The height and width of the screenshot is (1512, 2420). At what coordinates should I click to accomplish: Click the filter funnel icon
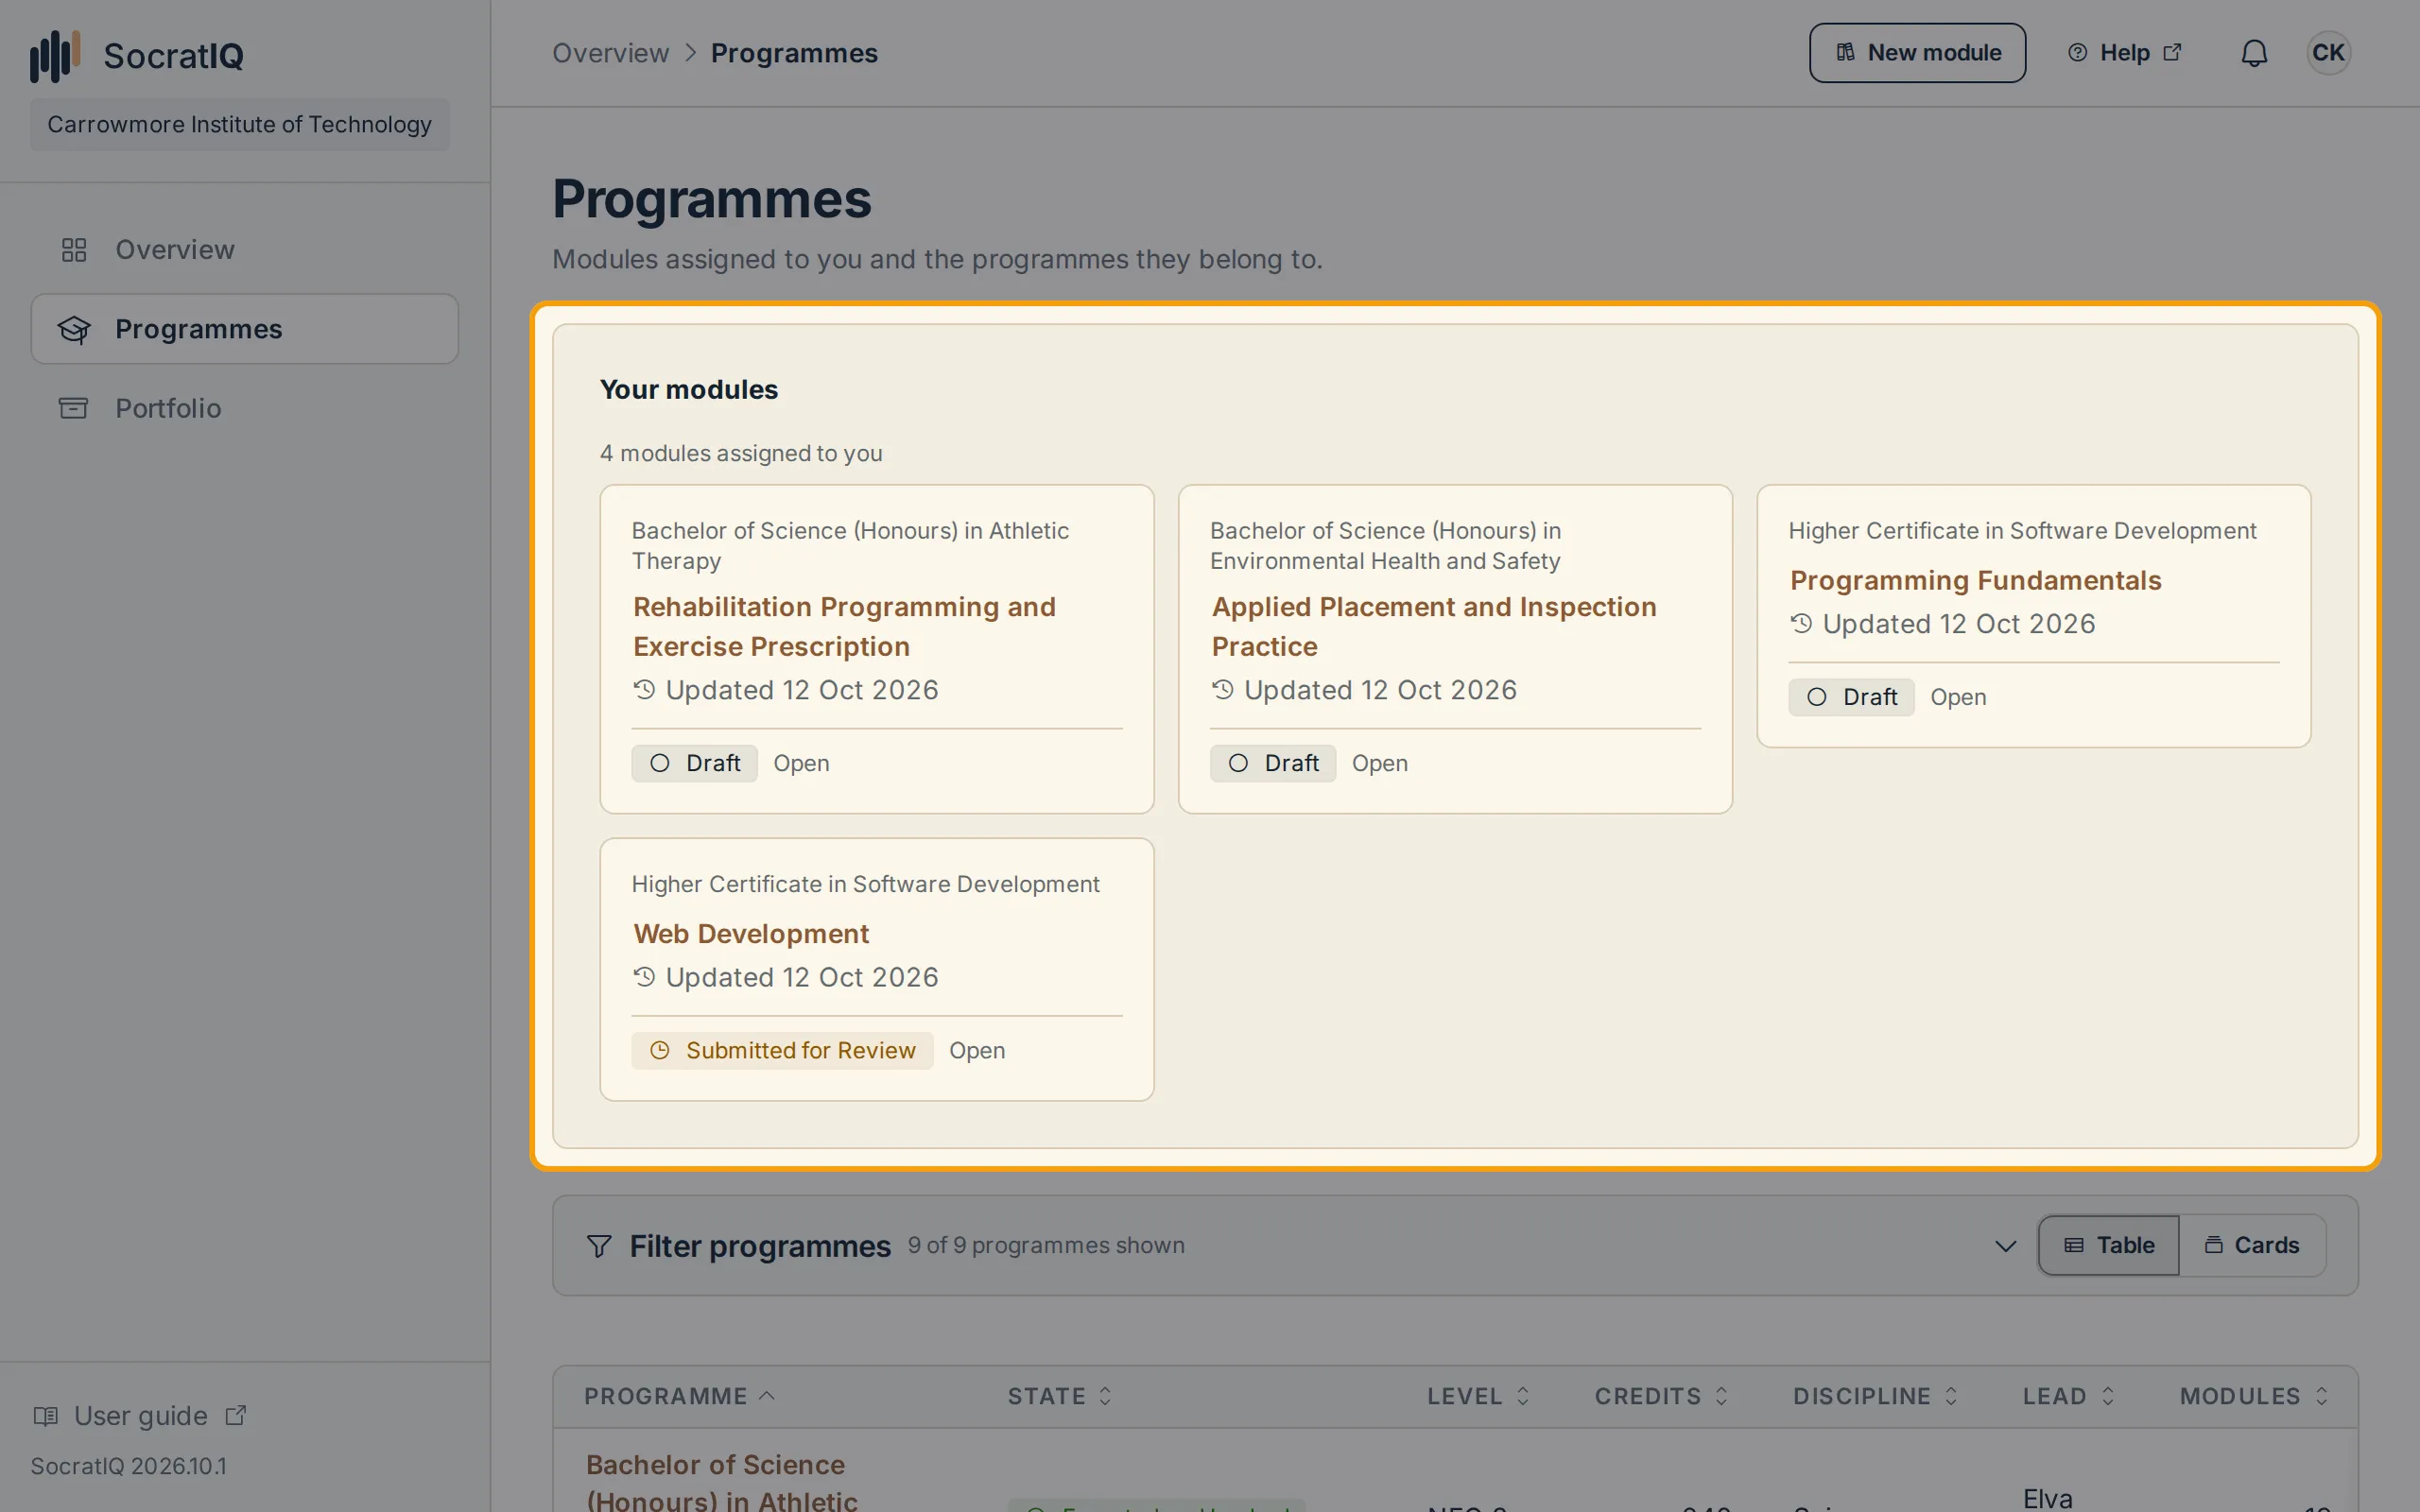click(x=599, y=1246)
